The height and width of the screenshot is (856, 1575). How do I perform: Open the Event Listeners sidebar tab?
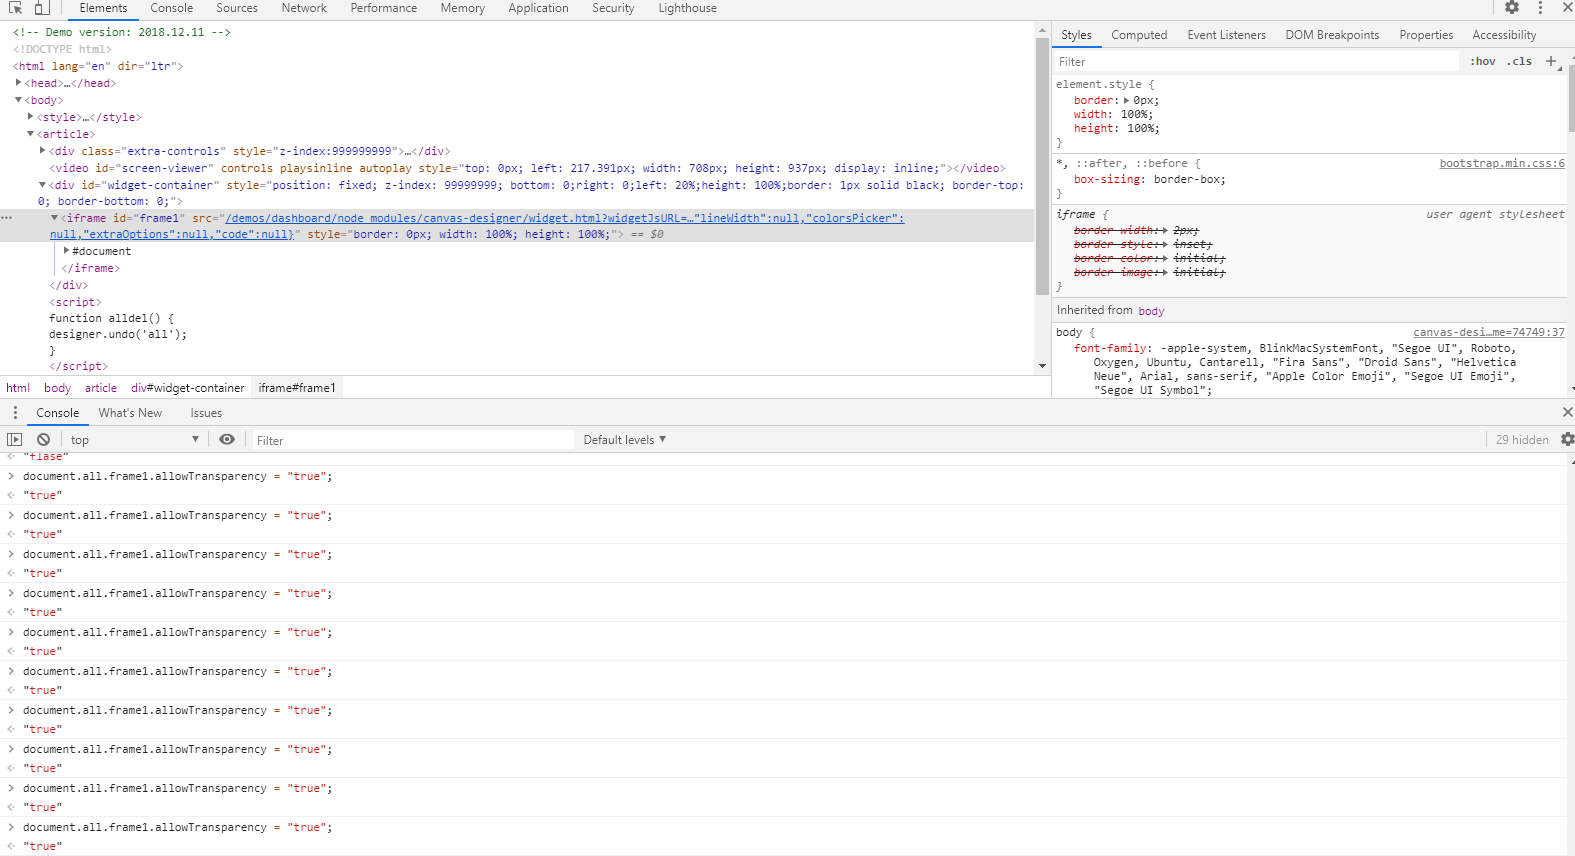pyautogui.click(x=1226, y=35)
